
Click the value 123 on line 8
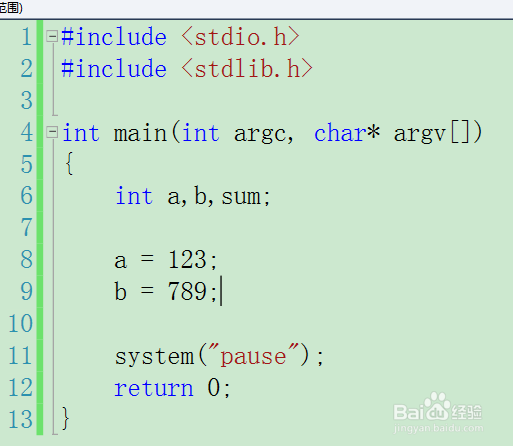[x=187, y=259]
